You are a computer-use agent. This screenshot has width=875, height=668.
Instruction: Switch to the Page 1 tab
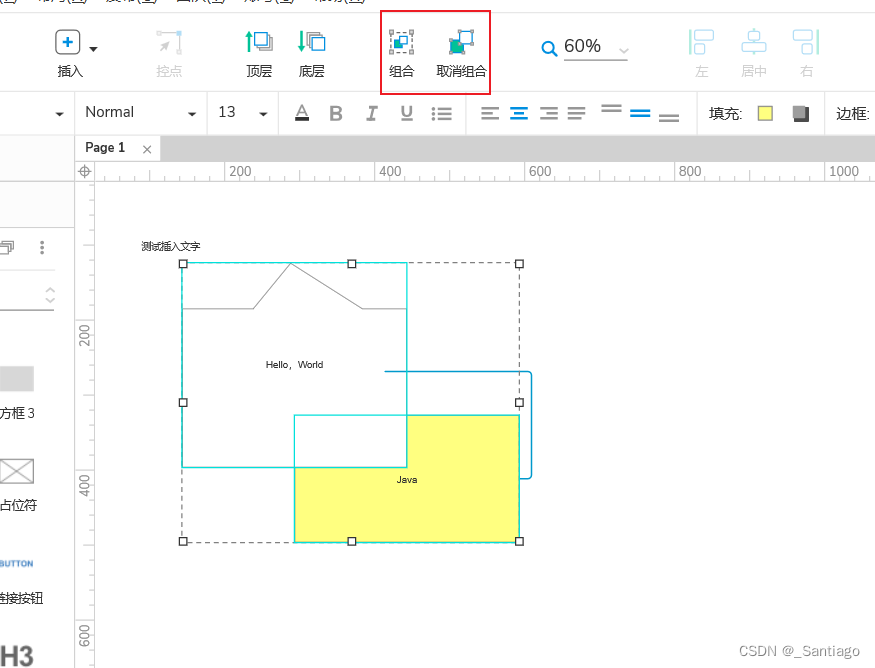pos(105,148)
